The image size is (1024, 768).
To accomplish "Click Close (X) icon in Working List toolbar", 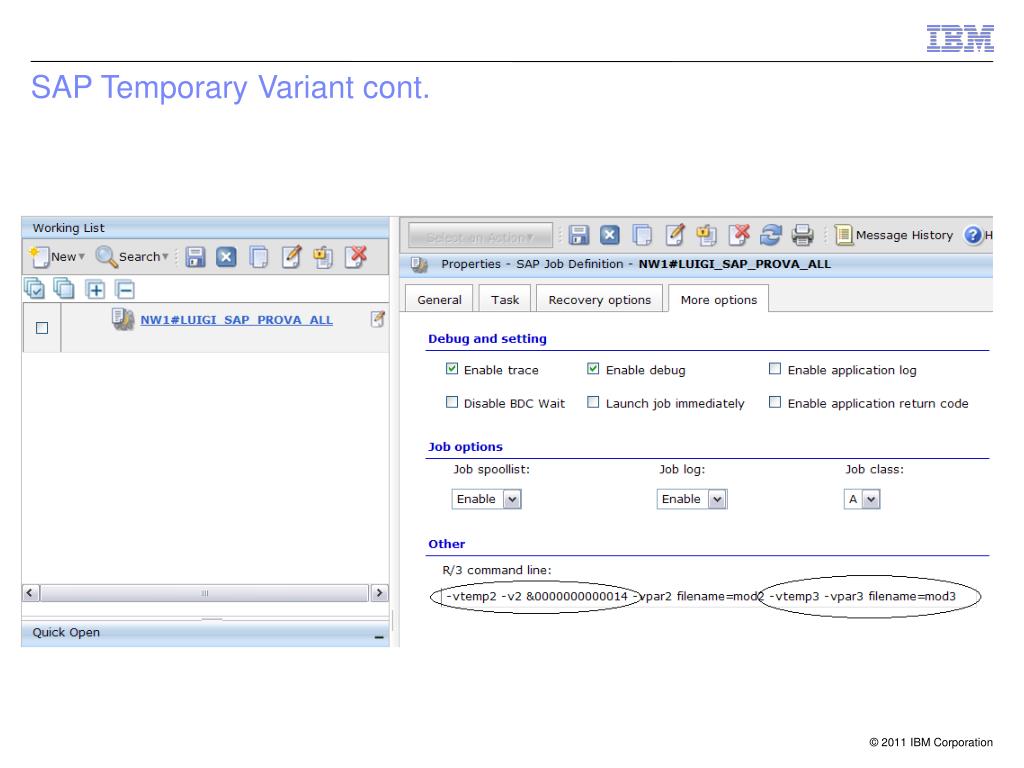I will pyautogui.click(x=226, y=257).
